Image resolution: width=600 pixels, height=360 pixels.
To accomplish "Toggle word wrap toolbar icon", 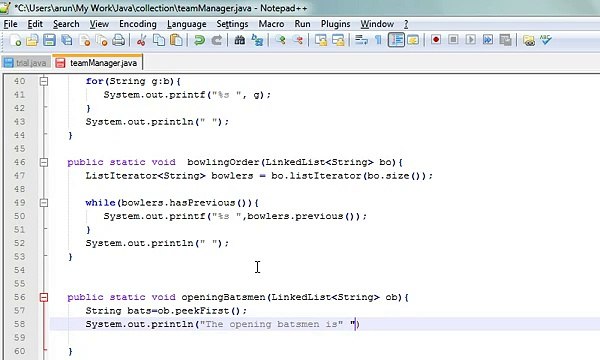I will tap(361, 40).
